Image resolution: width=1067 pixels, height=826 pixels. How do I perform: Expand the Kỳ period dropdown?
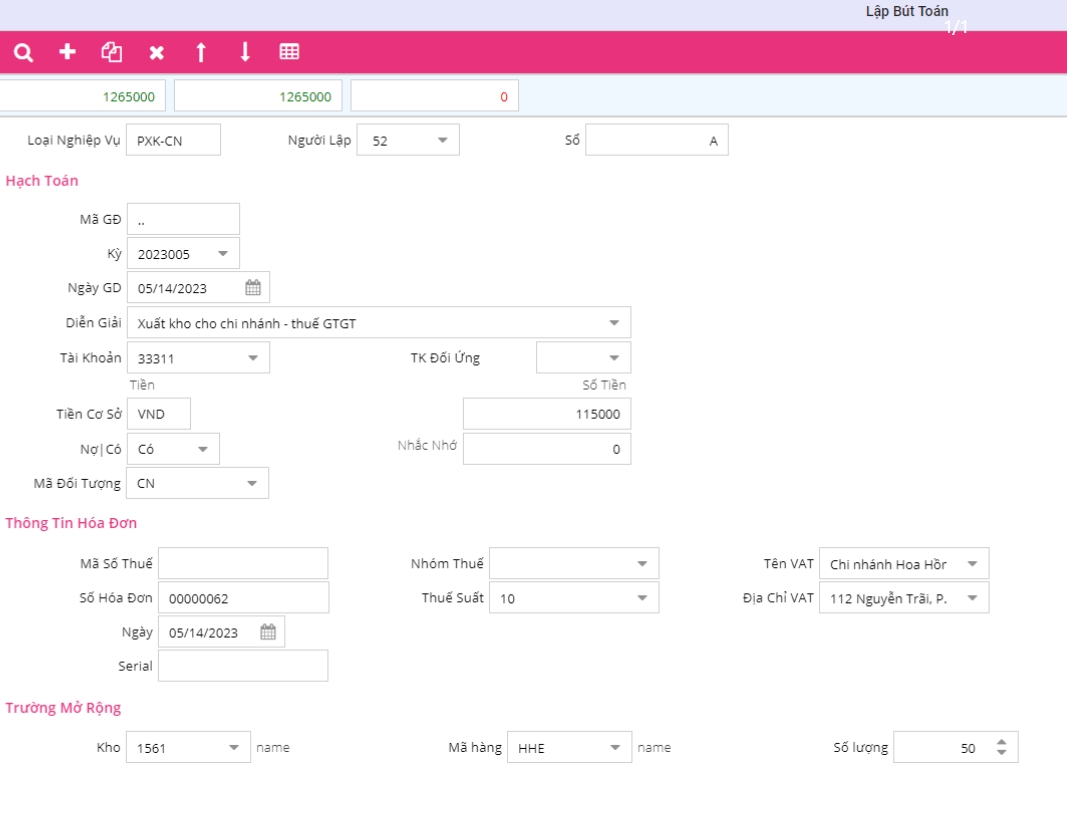[222, 254]
